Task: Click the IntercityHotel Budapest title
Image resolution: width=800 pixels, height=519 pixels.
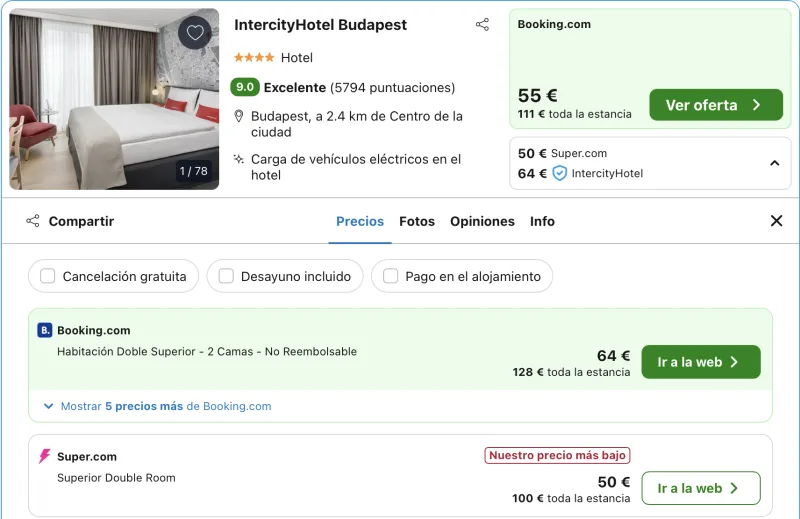Action: pos(320,25)
